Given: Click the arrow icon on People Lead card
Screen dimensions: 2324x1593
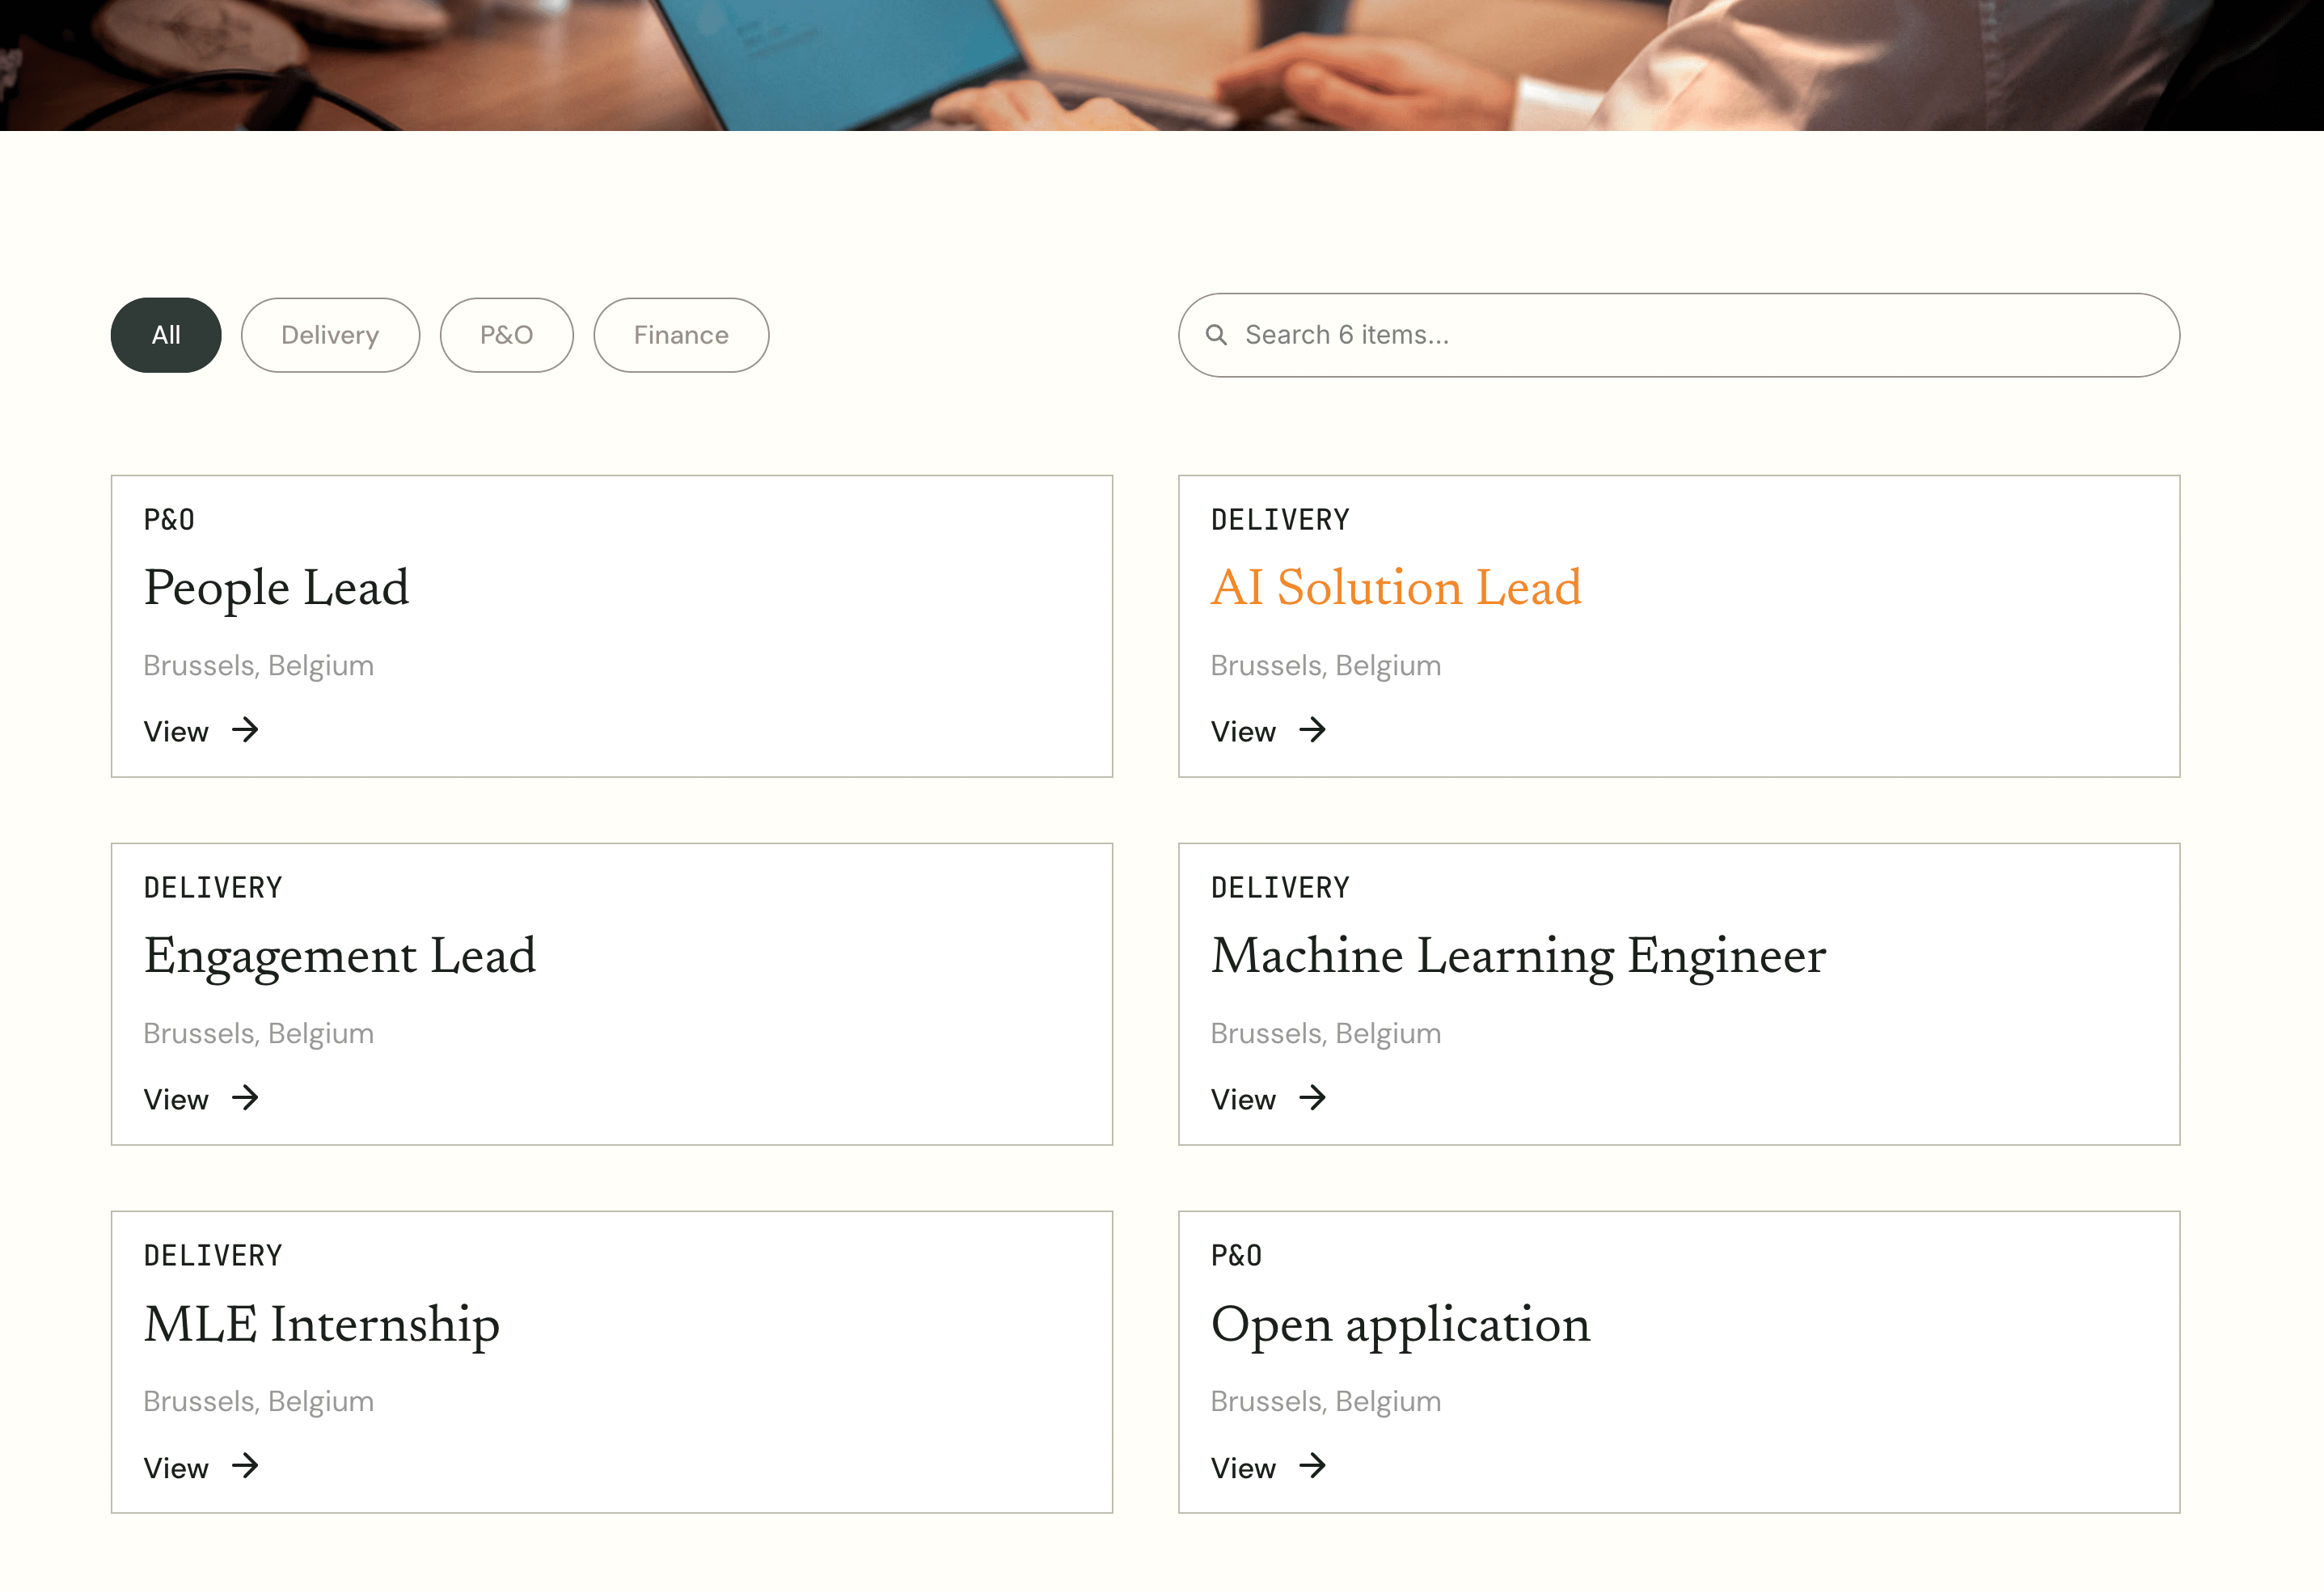Looking at the screenshot, I should [x=245, y=730].
